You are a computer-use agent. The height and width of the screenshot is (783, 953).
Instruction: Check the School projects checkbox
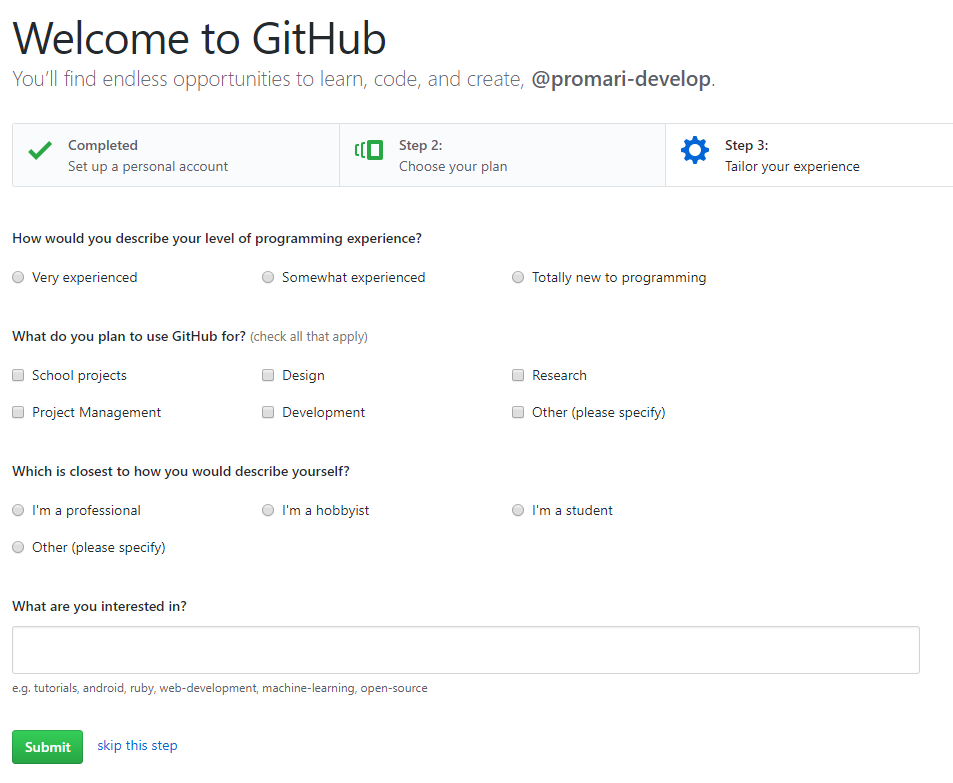[18, 375]
